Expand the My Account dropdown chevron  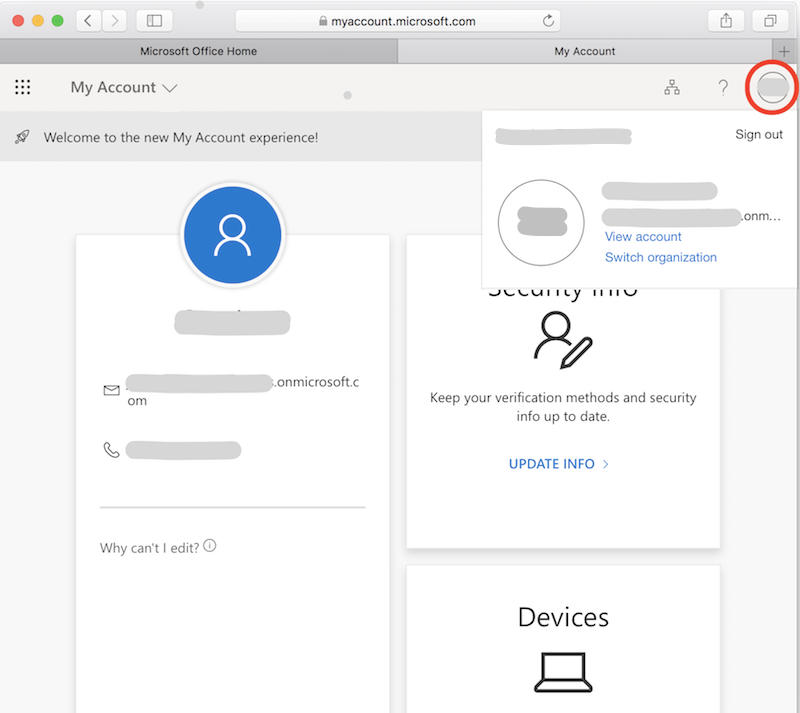[170, 88]
